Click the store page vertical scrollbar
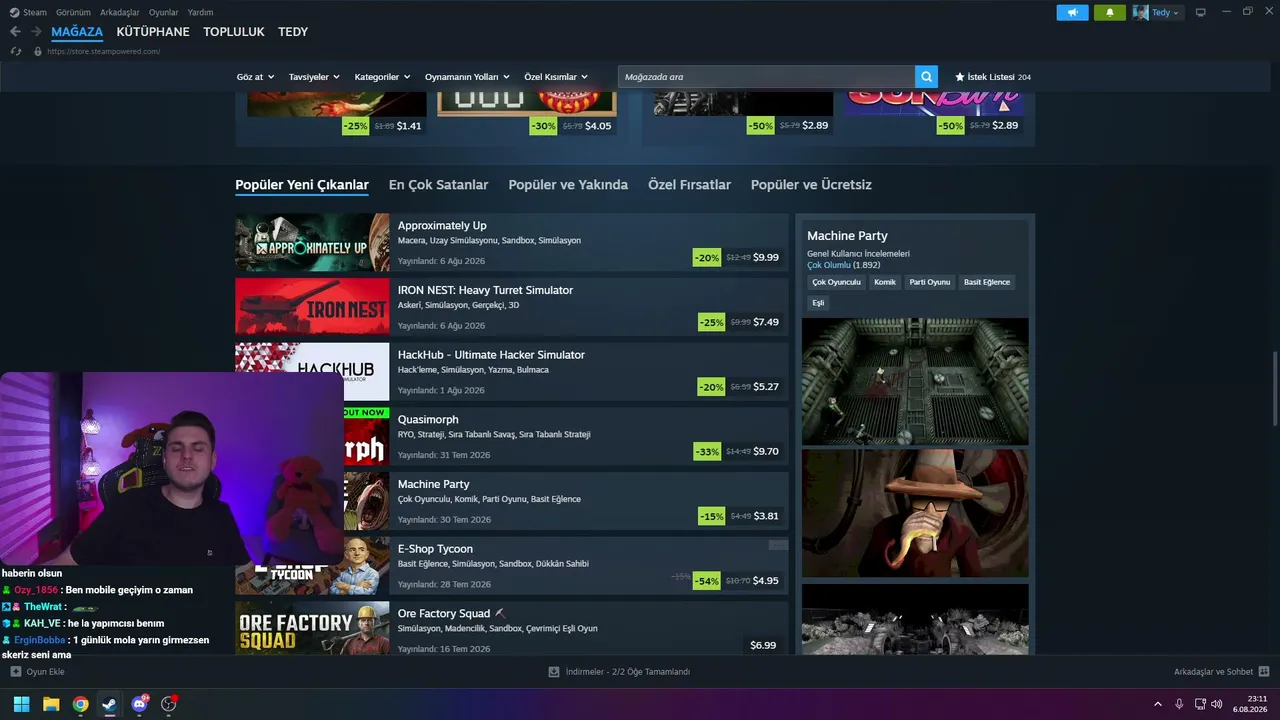 point(1274,388)
